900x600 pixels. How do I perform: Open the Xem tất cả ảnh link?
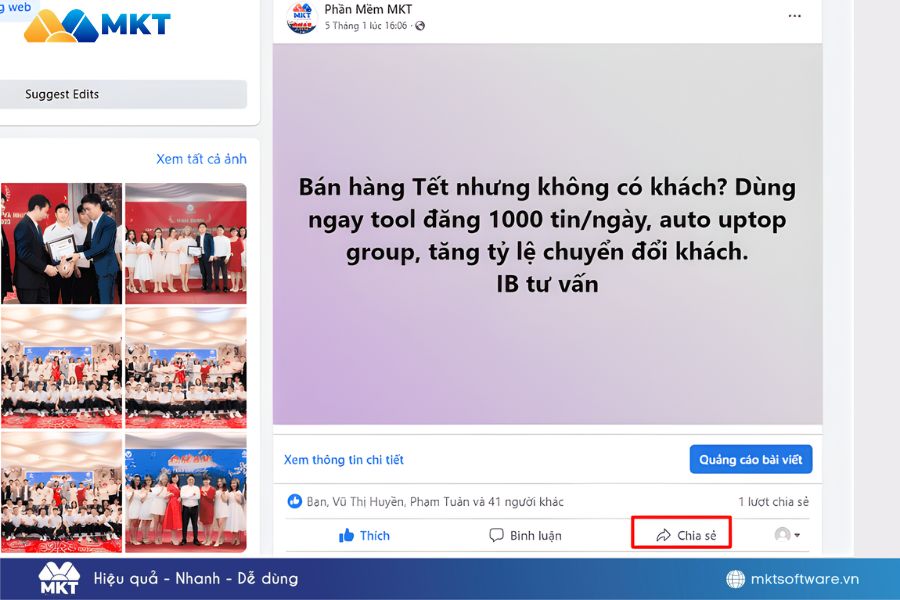201,159
